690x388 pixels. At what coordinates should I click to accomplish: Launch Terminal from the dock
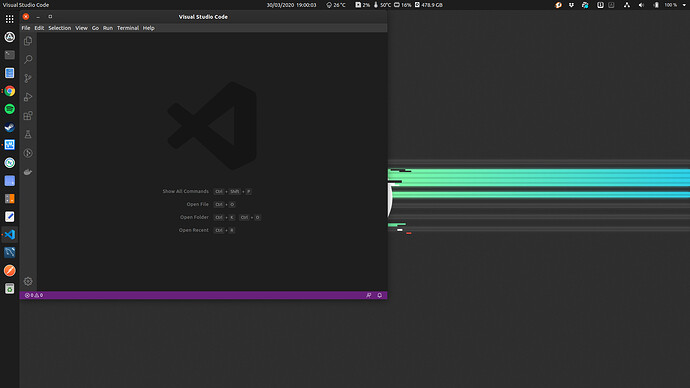coord(10,55)
